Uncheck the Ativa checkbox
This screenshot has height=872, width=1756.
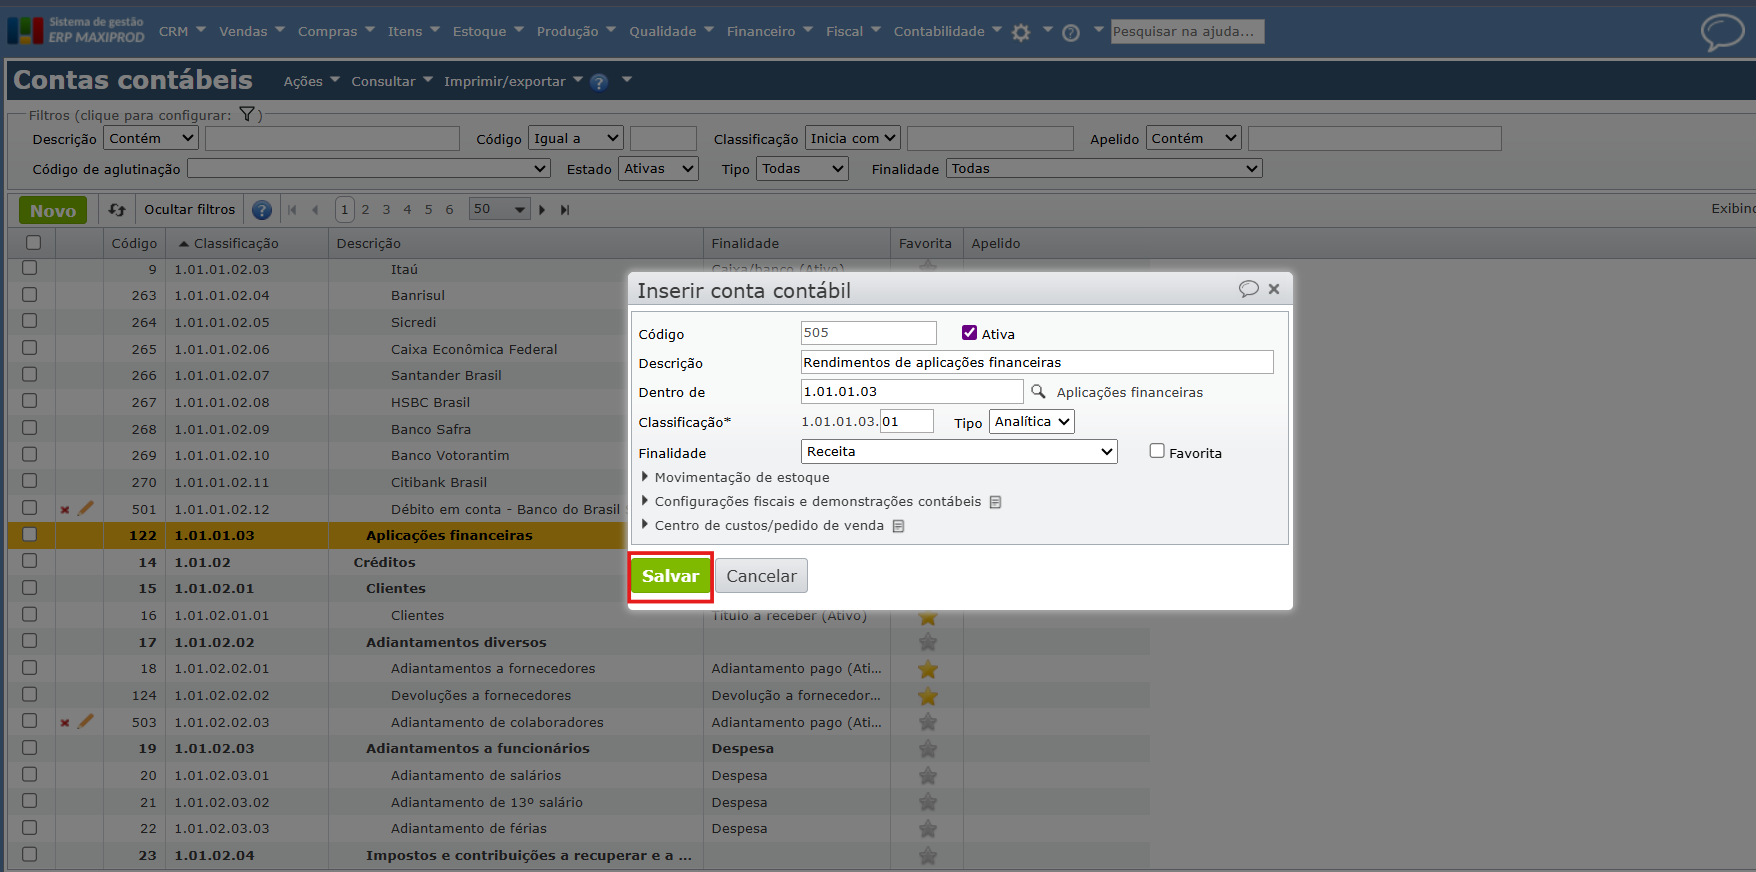(969, 333)
